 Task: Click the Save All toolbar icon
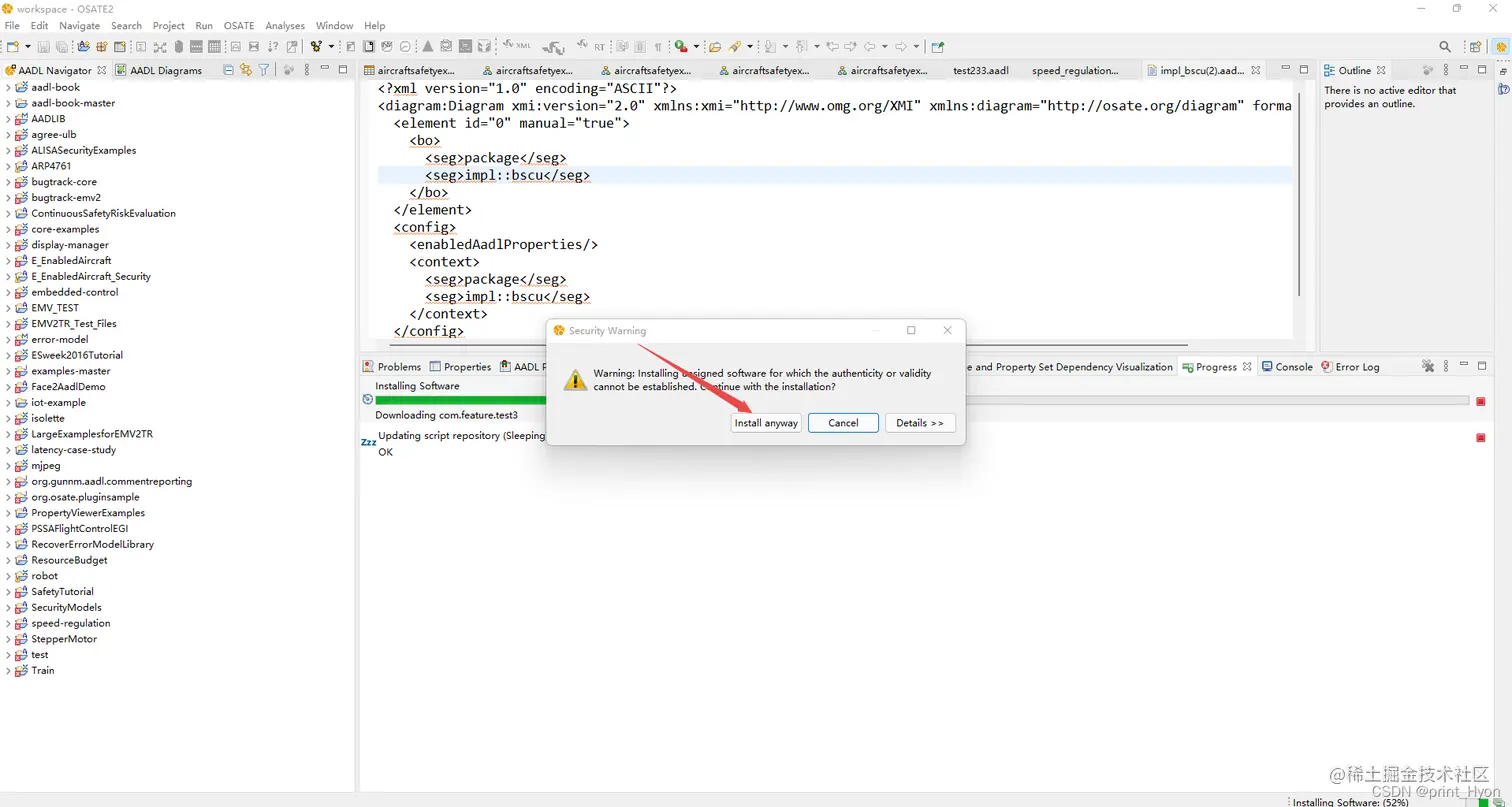click(x=61, y=46)
